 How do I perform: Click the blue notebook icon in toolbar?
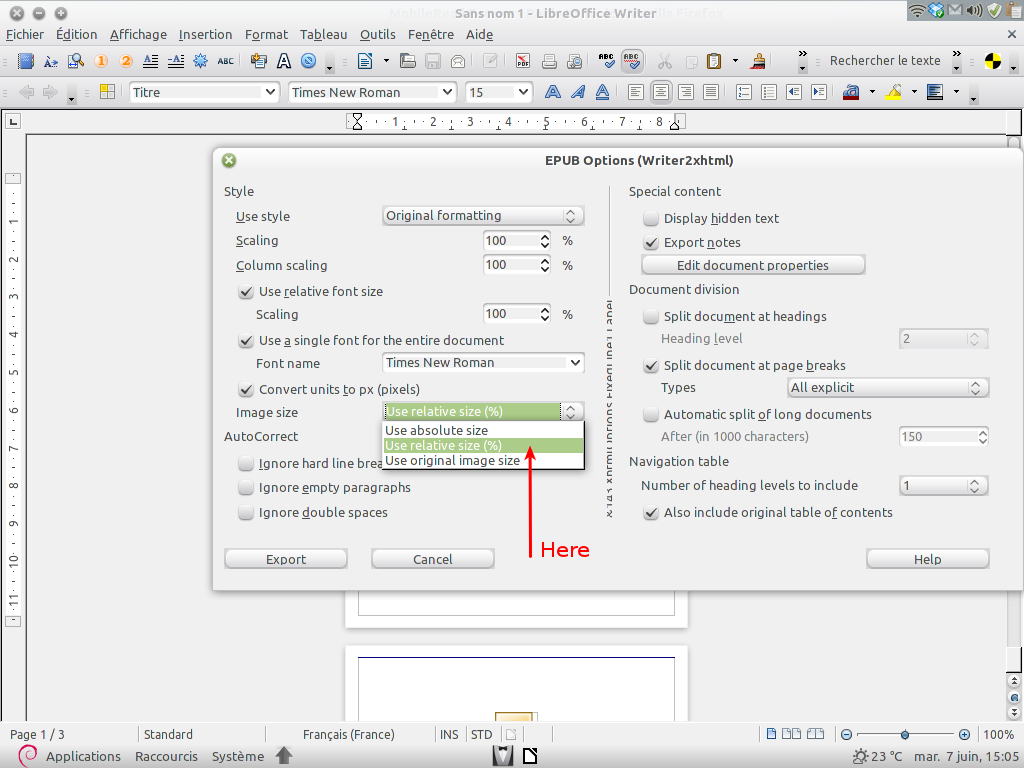pos(25,61)
